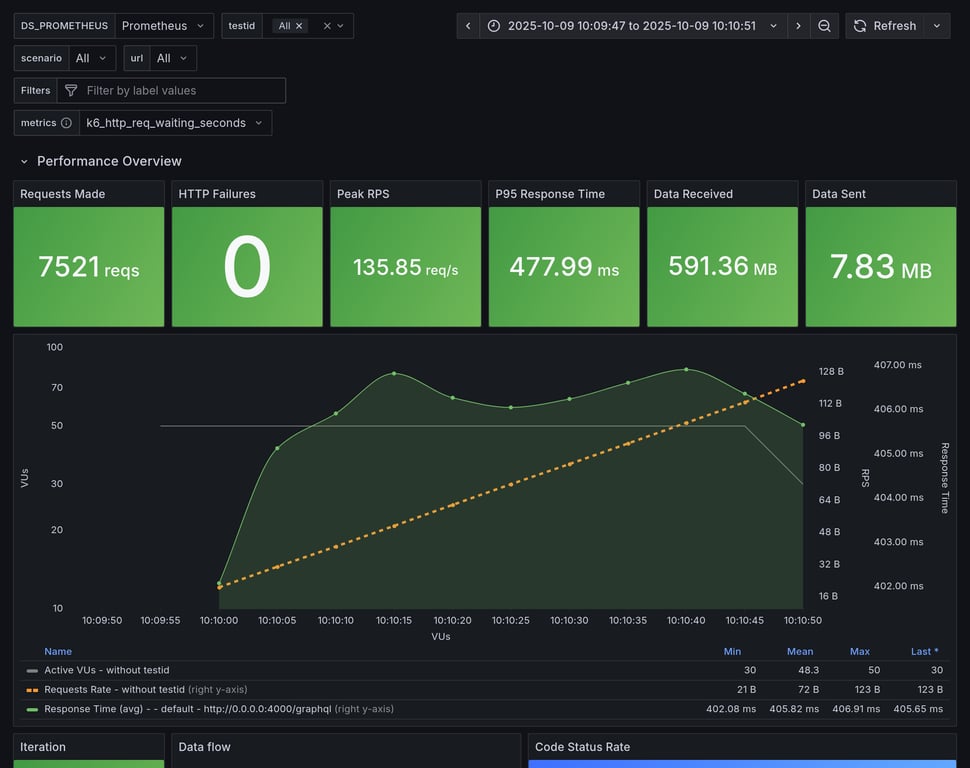This screenshot has height=768, width=970.
Task: Remove the 'All' testid tag
Action: (299, 26)
